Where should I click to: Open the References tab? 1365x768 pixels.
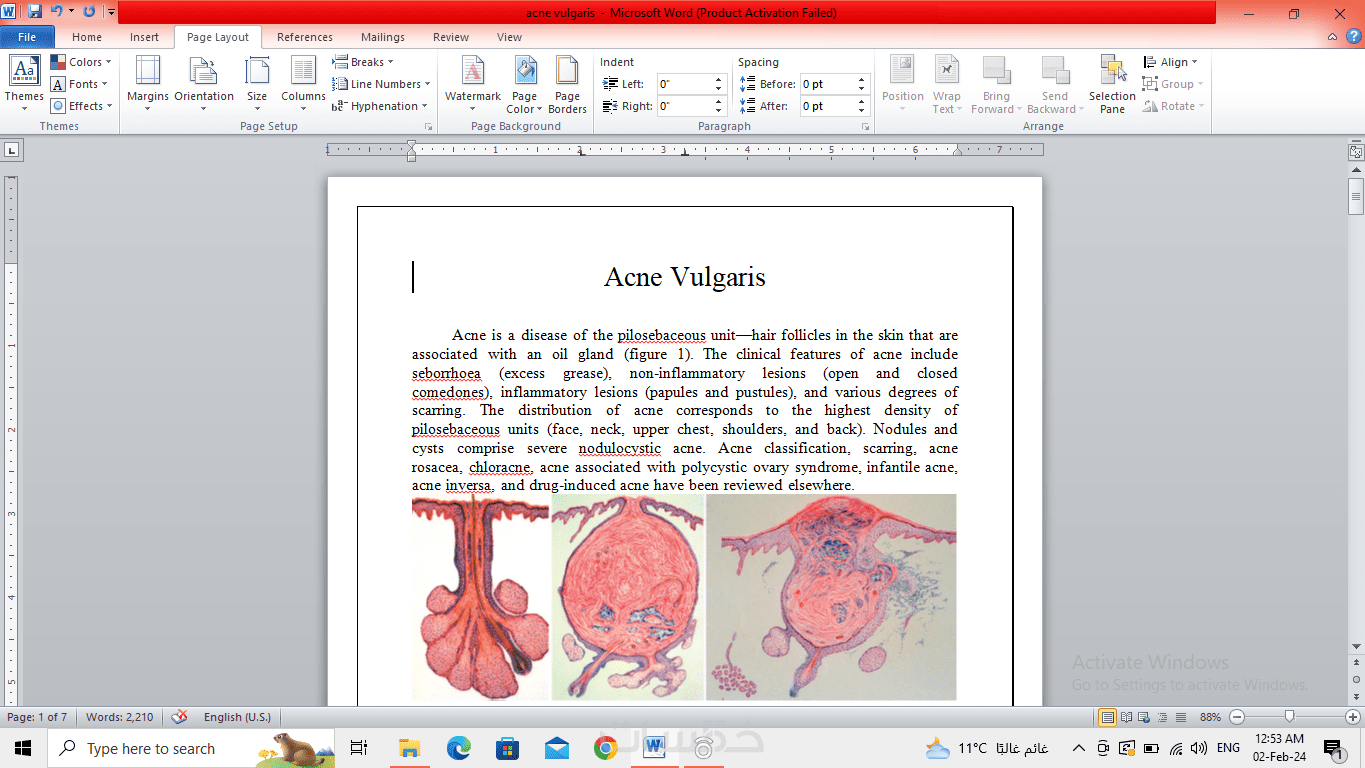305,37
